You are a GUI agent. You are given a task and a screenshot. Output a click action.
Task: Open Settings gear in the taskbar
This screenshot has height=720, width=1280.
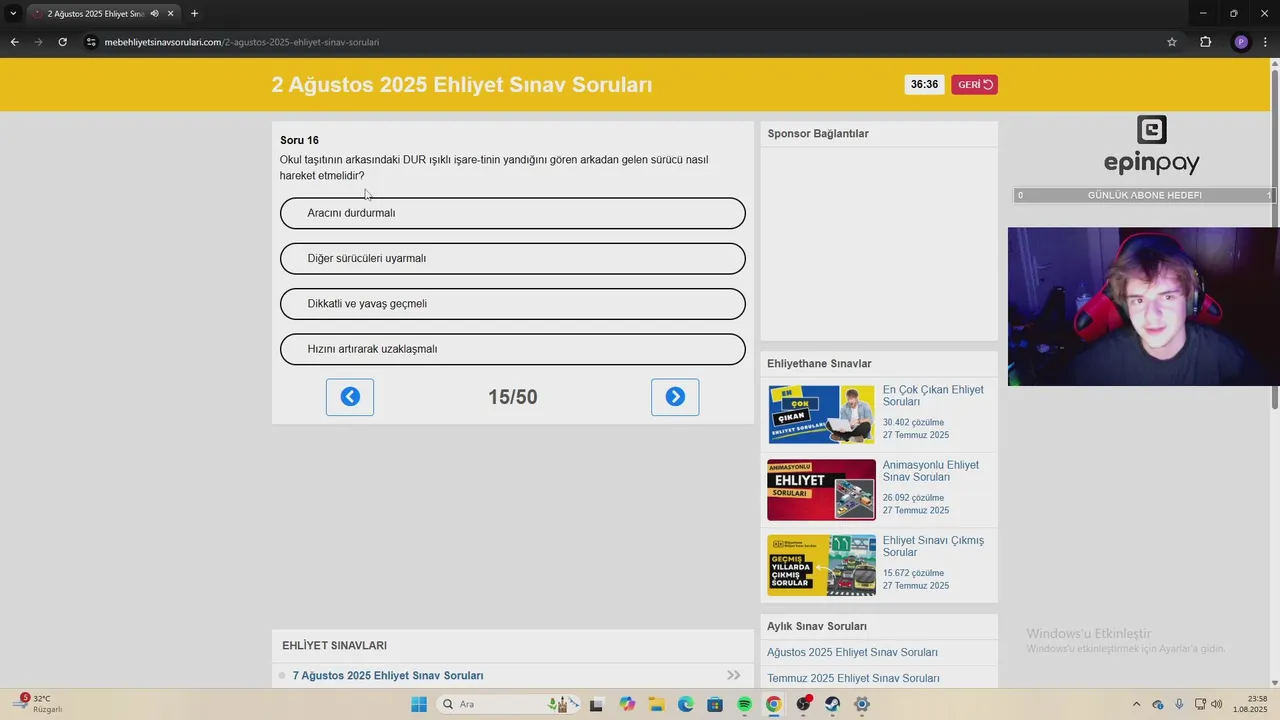(862, 704)
